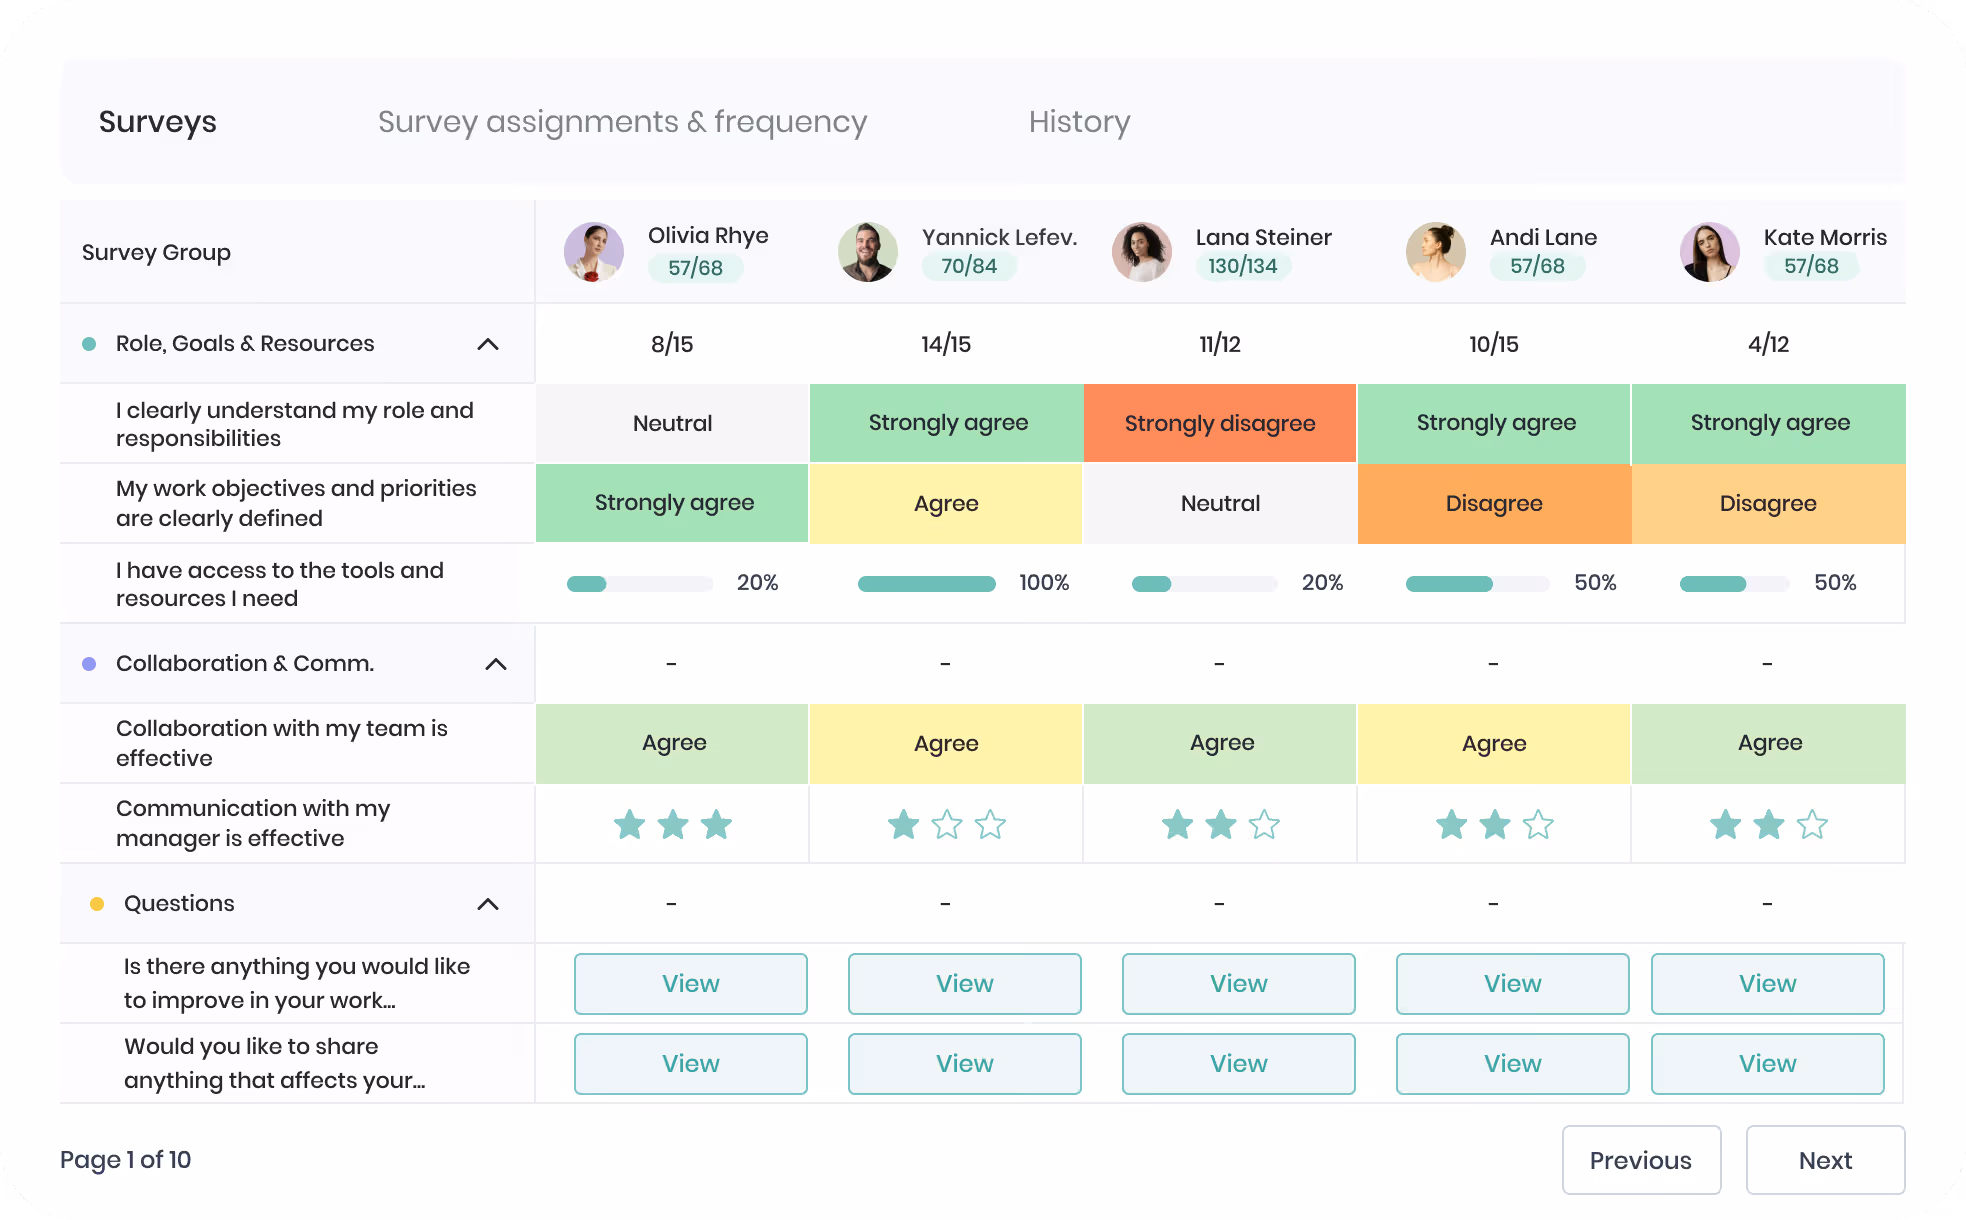Click Kate Morris's 50% tools progress bar
The image size is (1966, 1220).
(x=1735, y=584)
